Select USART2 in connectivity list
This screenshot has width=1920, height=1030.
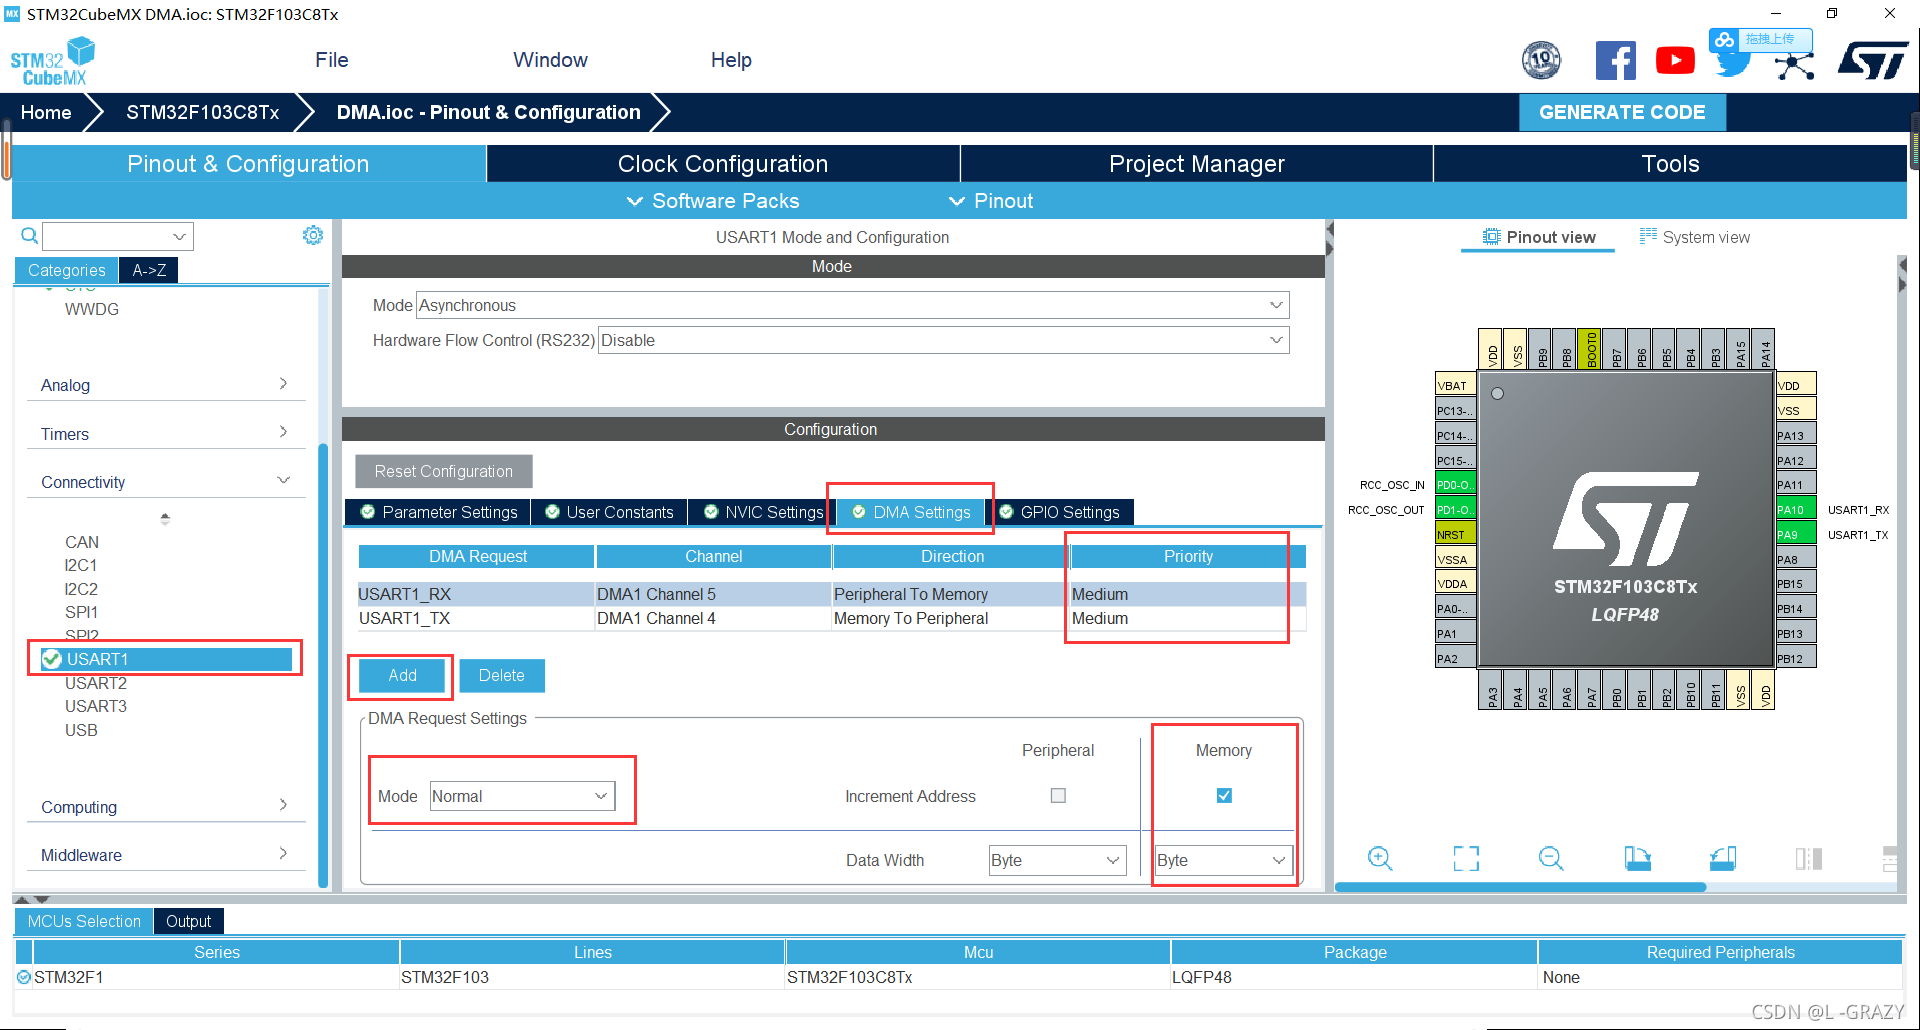tap(96, 683)
